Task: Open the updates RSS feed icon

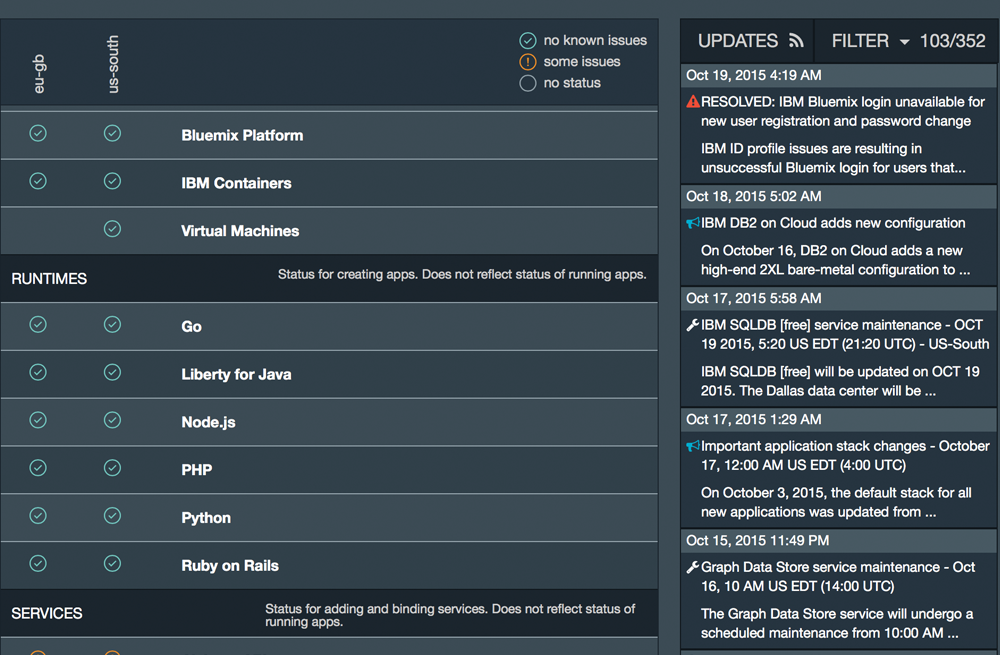Action: 796,41
